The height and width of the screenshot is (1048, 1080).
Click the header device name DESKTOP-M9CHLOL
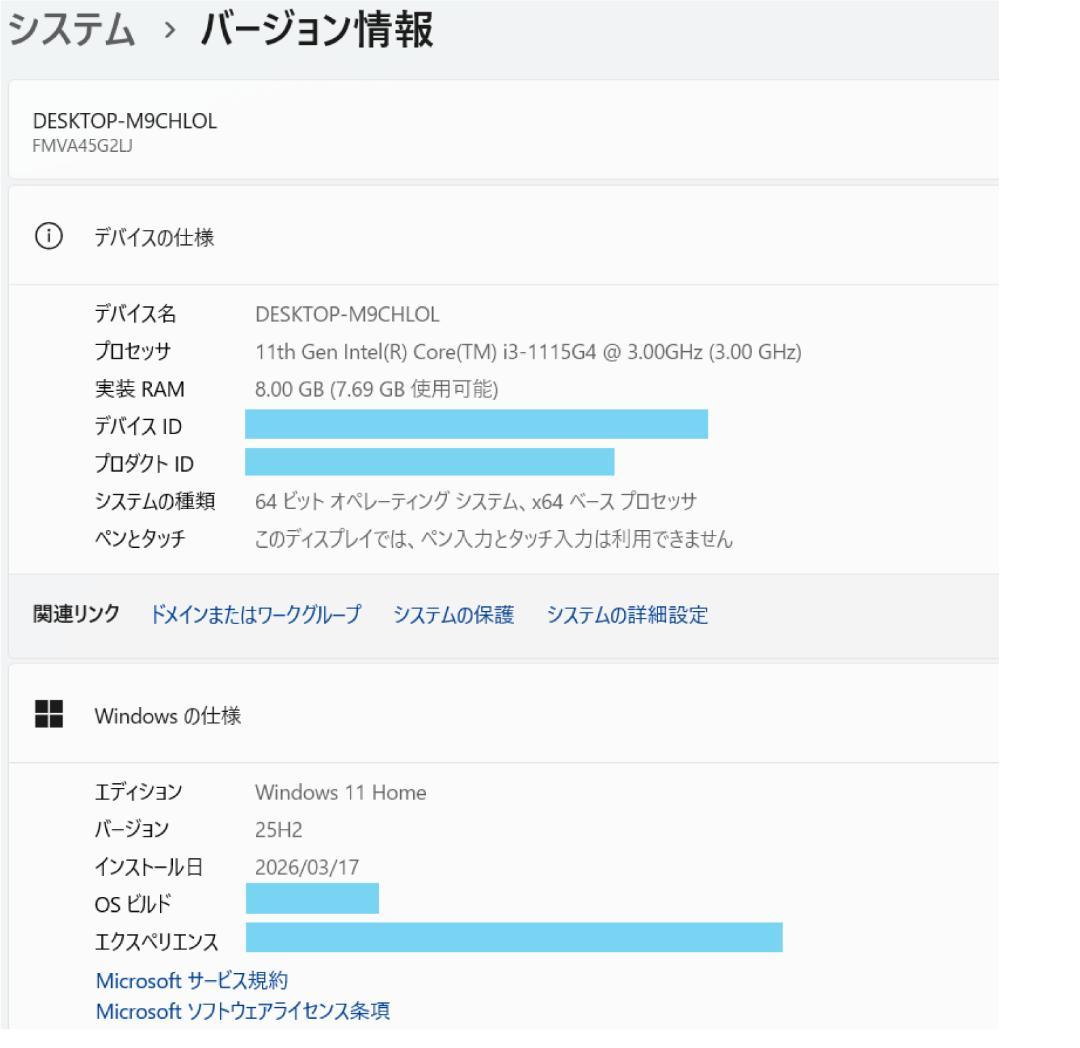(125, 121)
